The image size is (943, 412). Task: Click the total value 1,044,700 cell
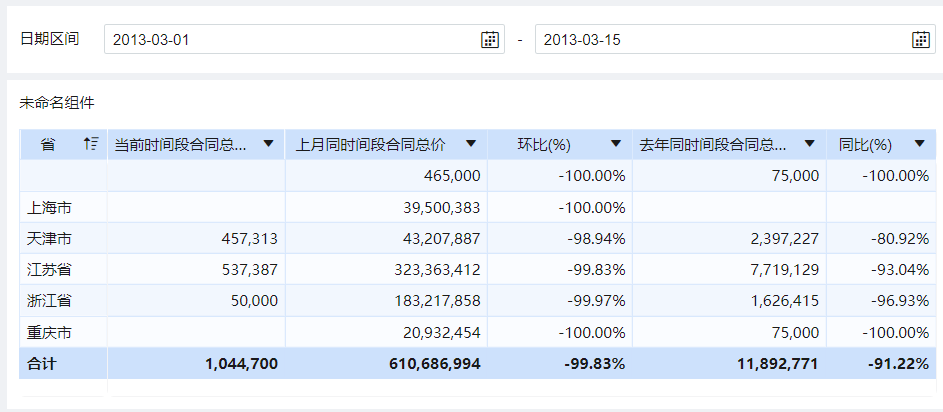tap(241, 364)
